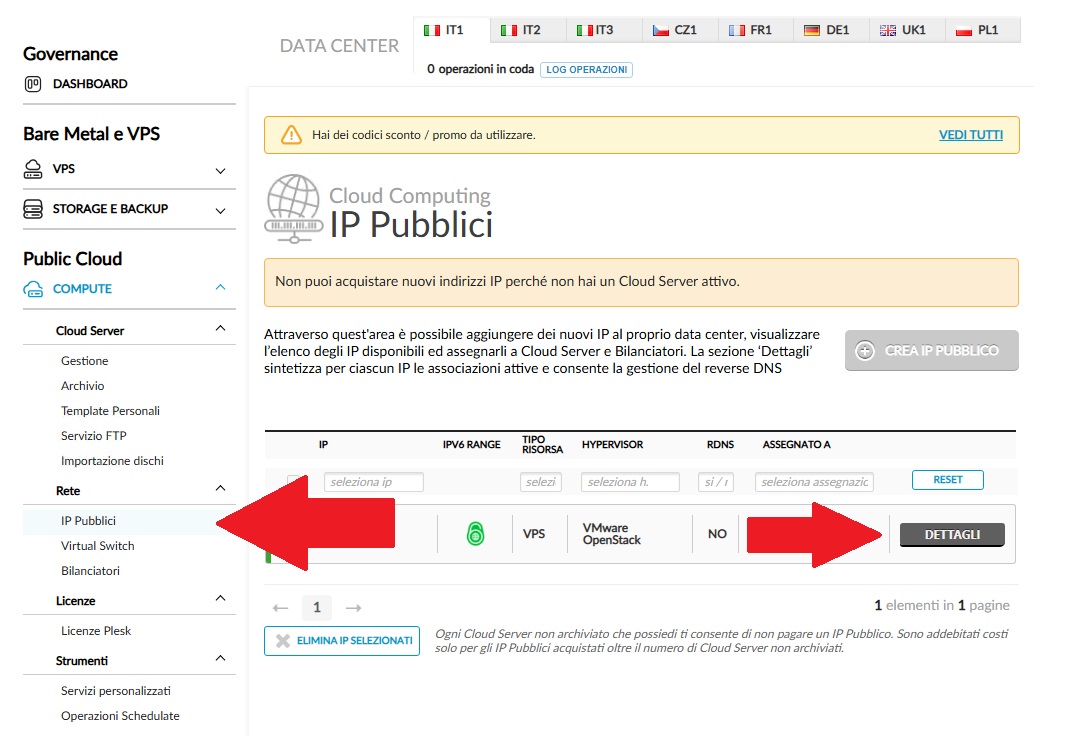Collapse the Cloud Server submenu chevron
This screenshot has height=736, width=1086.
click(221, 329)
